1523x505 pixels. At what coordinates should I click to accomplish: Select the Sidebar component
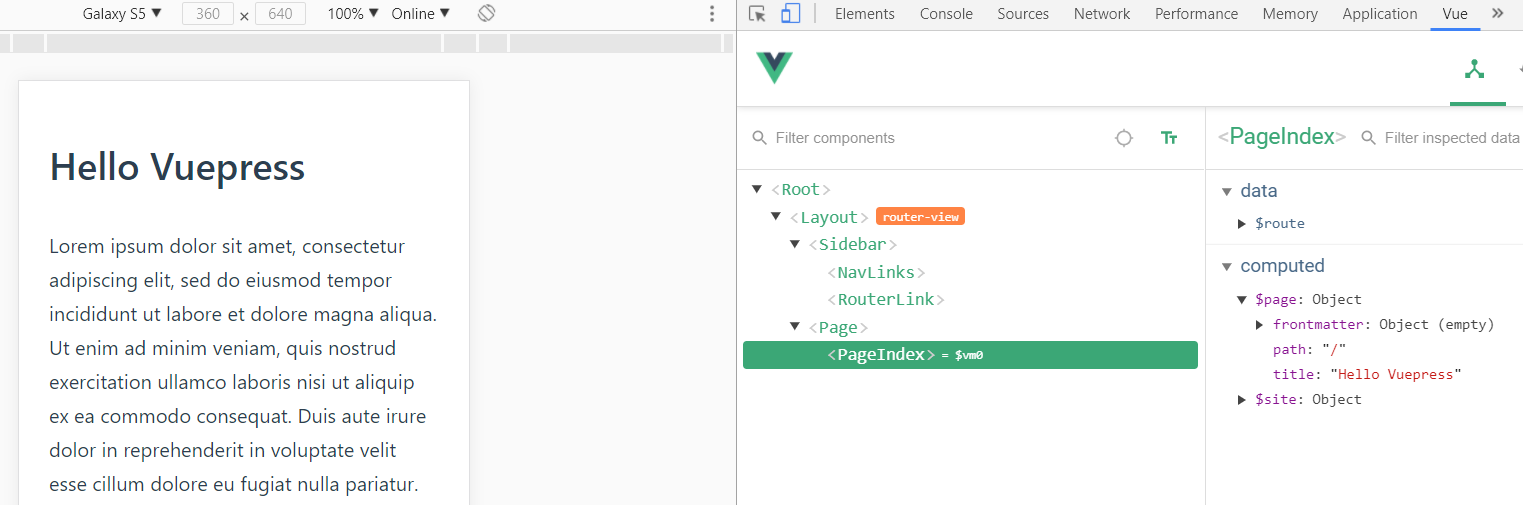coord(853,244)
